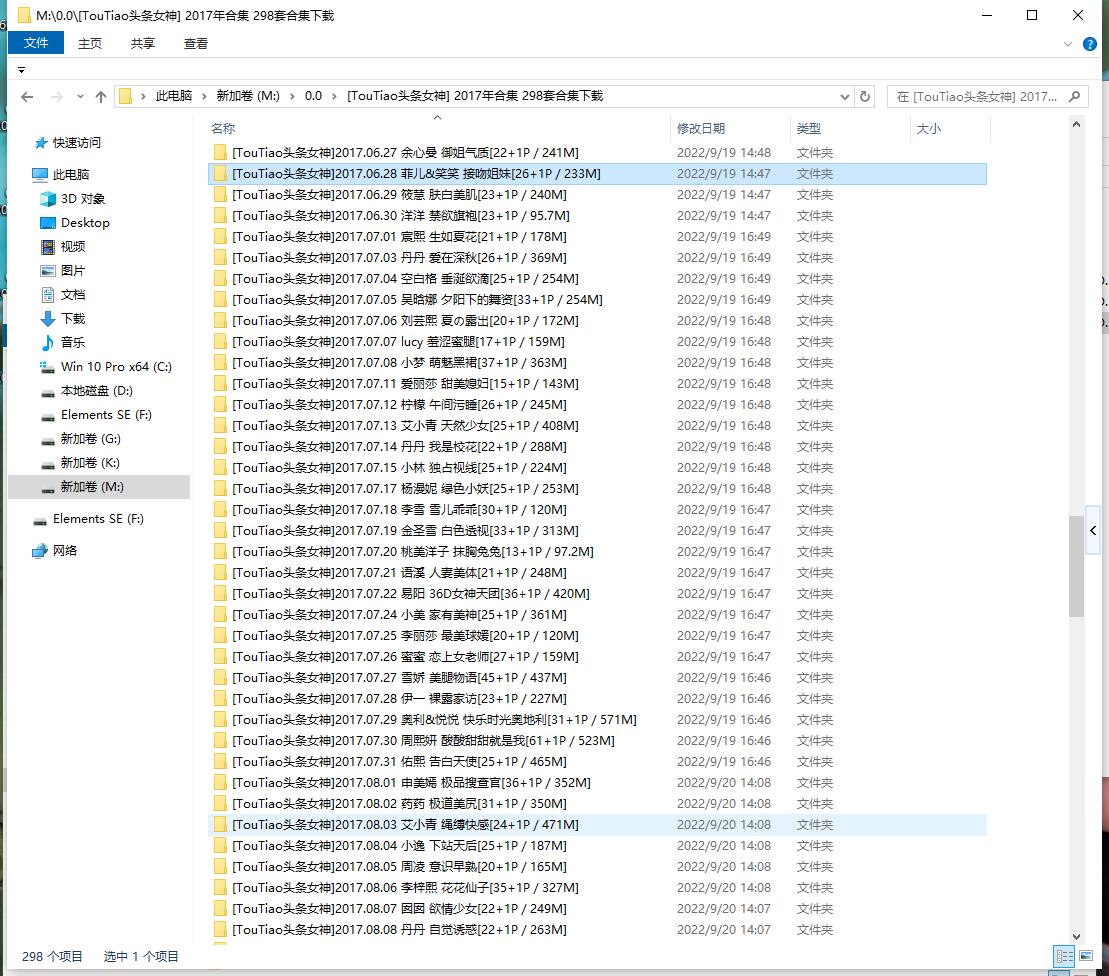Open 下载 folder in the sidebar
This screenshot has height=976, width=1109.
coord(73,319)
